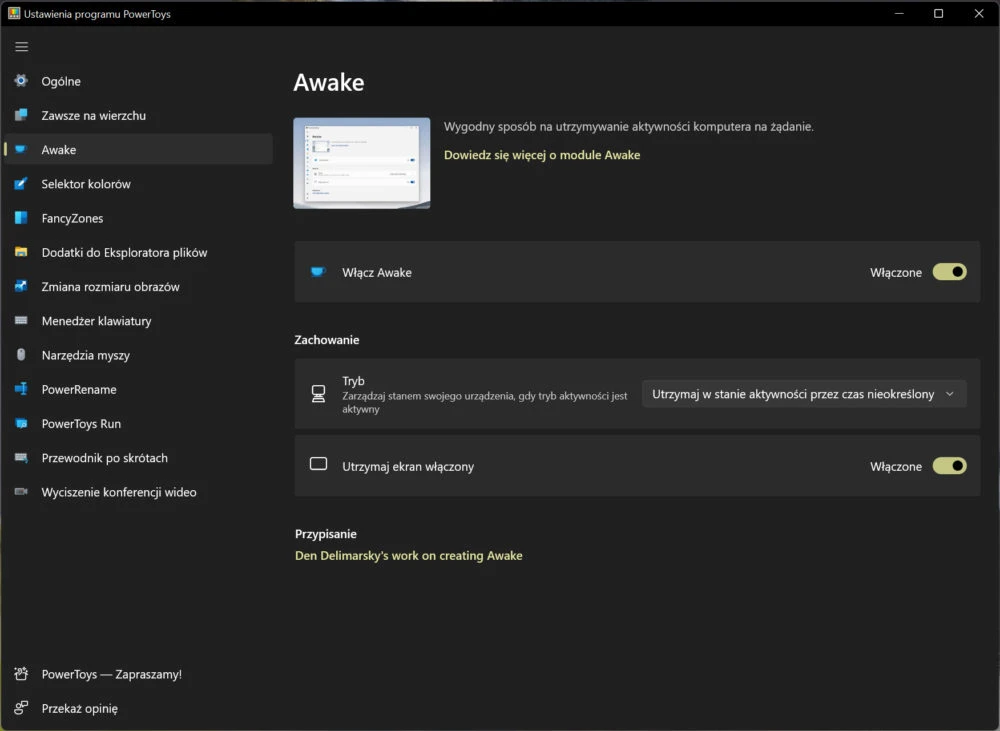Click the PowerToys — Zapraszamy! icon
The width and height of the screenshot is (1000, 731).
tap(21, 674)
